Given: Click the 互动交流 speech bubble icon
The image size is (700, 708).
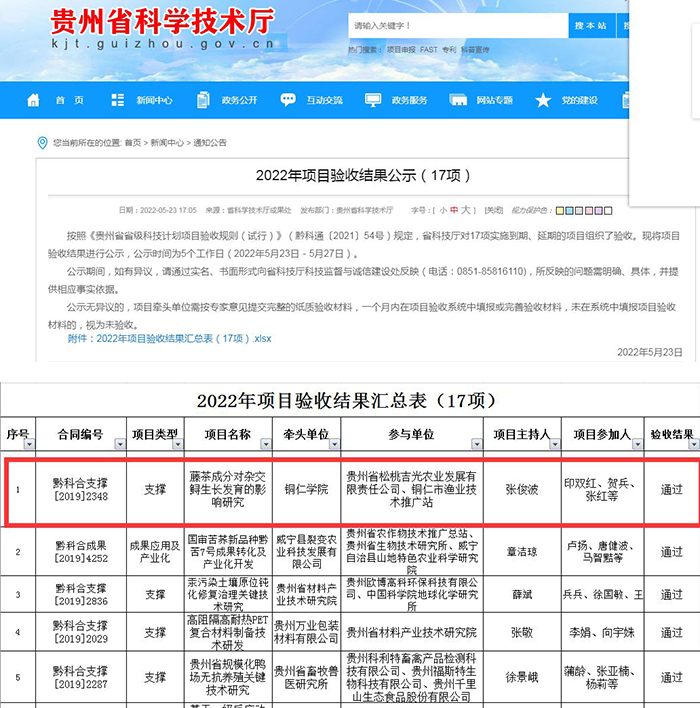Looking at the screenshot, I should coord(288,100).
